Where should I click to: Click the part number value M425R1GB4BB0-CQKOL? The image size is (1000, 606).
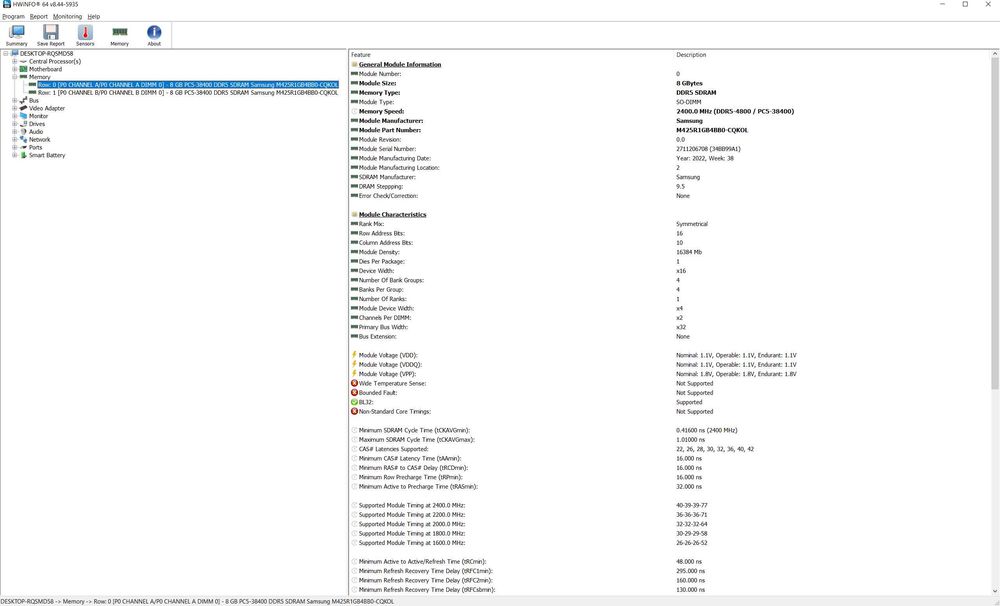click(712, 130)
